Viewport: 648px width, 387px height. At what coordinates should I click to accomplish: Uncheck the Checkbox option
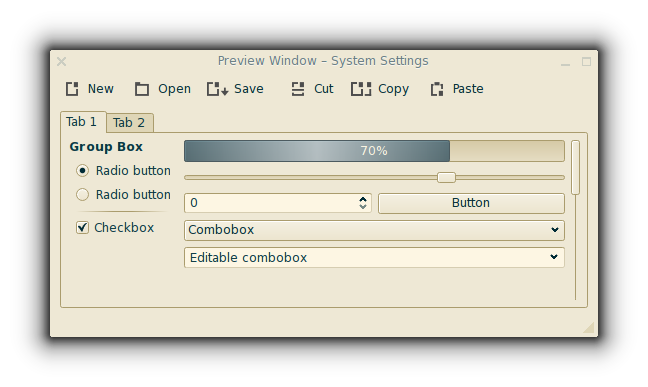[x=82, y=227]
